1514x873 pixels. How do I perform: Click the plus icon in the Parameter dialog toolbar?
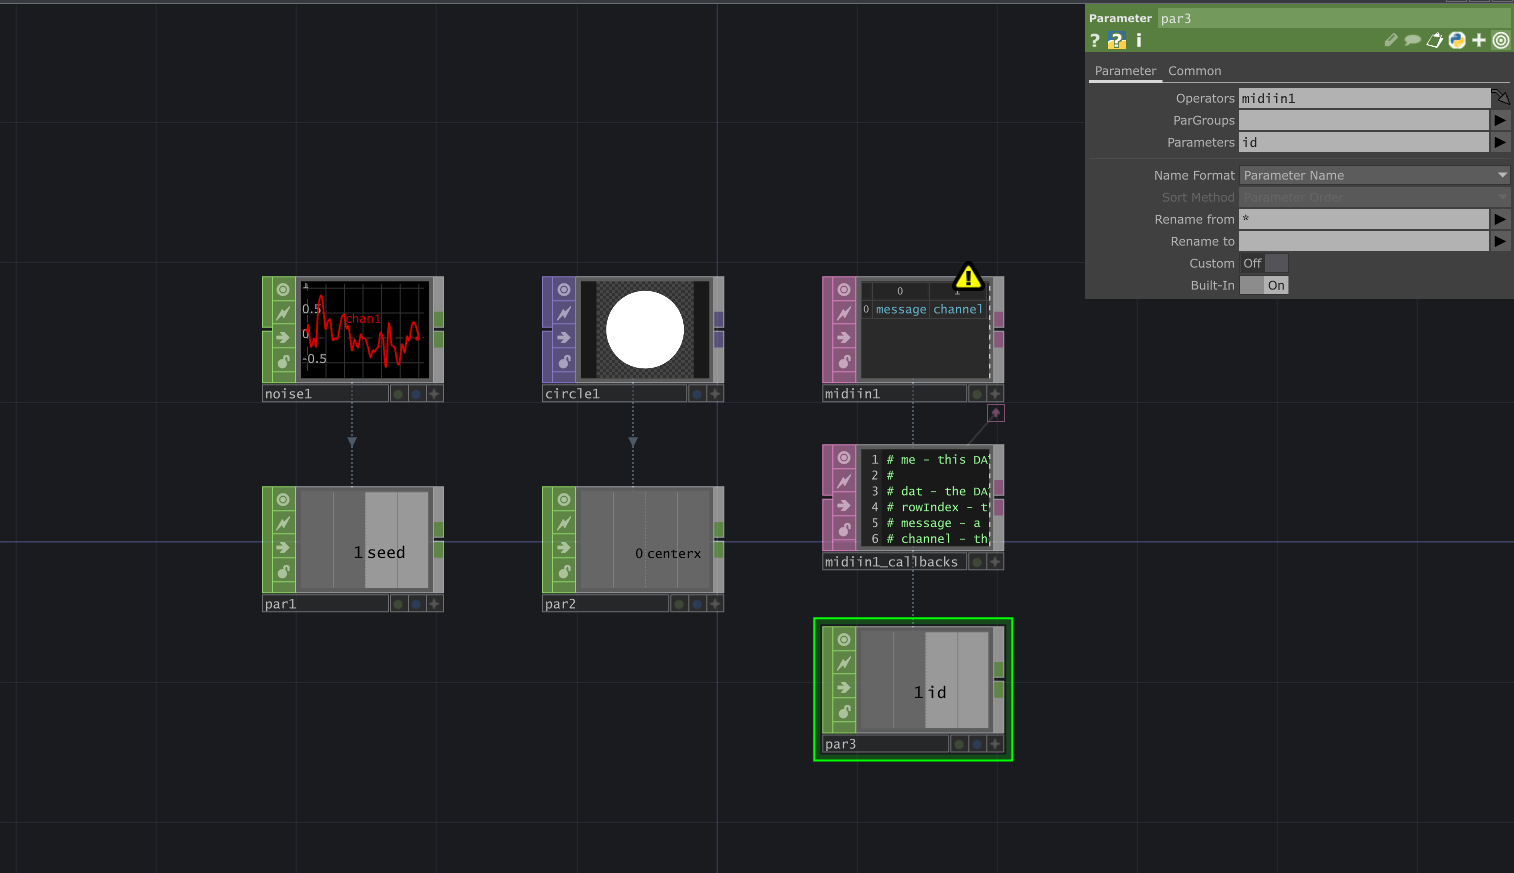pyautogui.click(x=1478, y=41)
